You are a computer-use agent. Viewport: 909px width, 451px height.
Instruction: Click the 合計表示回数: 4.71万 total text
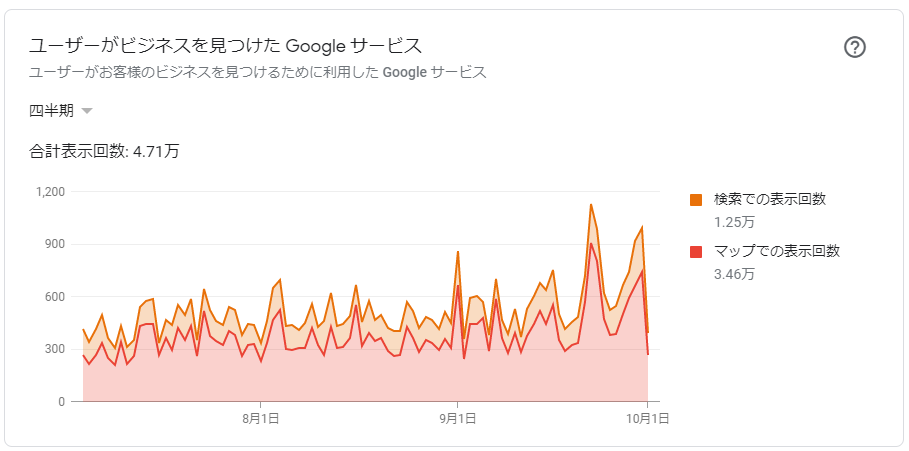tap(104, 152)
